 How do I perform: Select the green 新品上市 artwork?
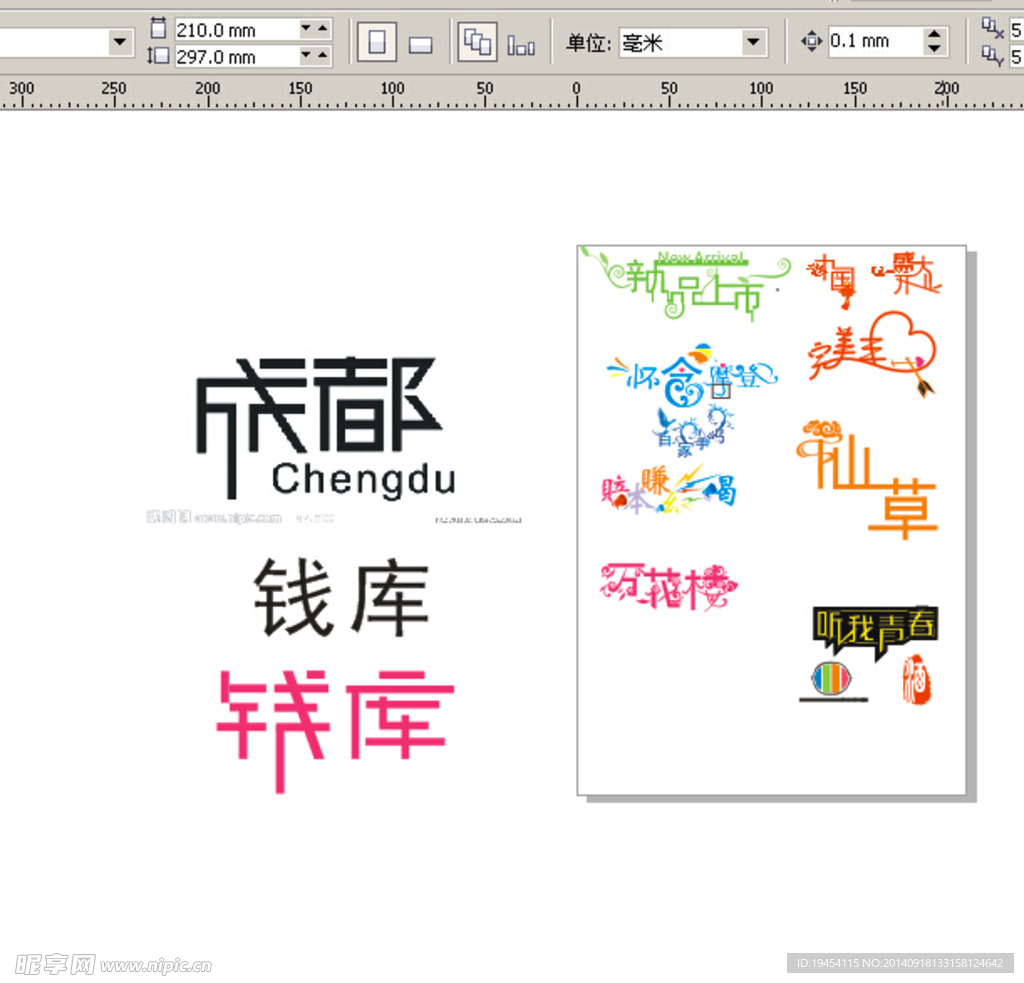(x=692, y=283)
